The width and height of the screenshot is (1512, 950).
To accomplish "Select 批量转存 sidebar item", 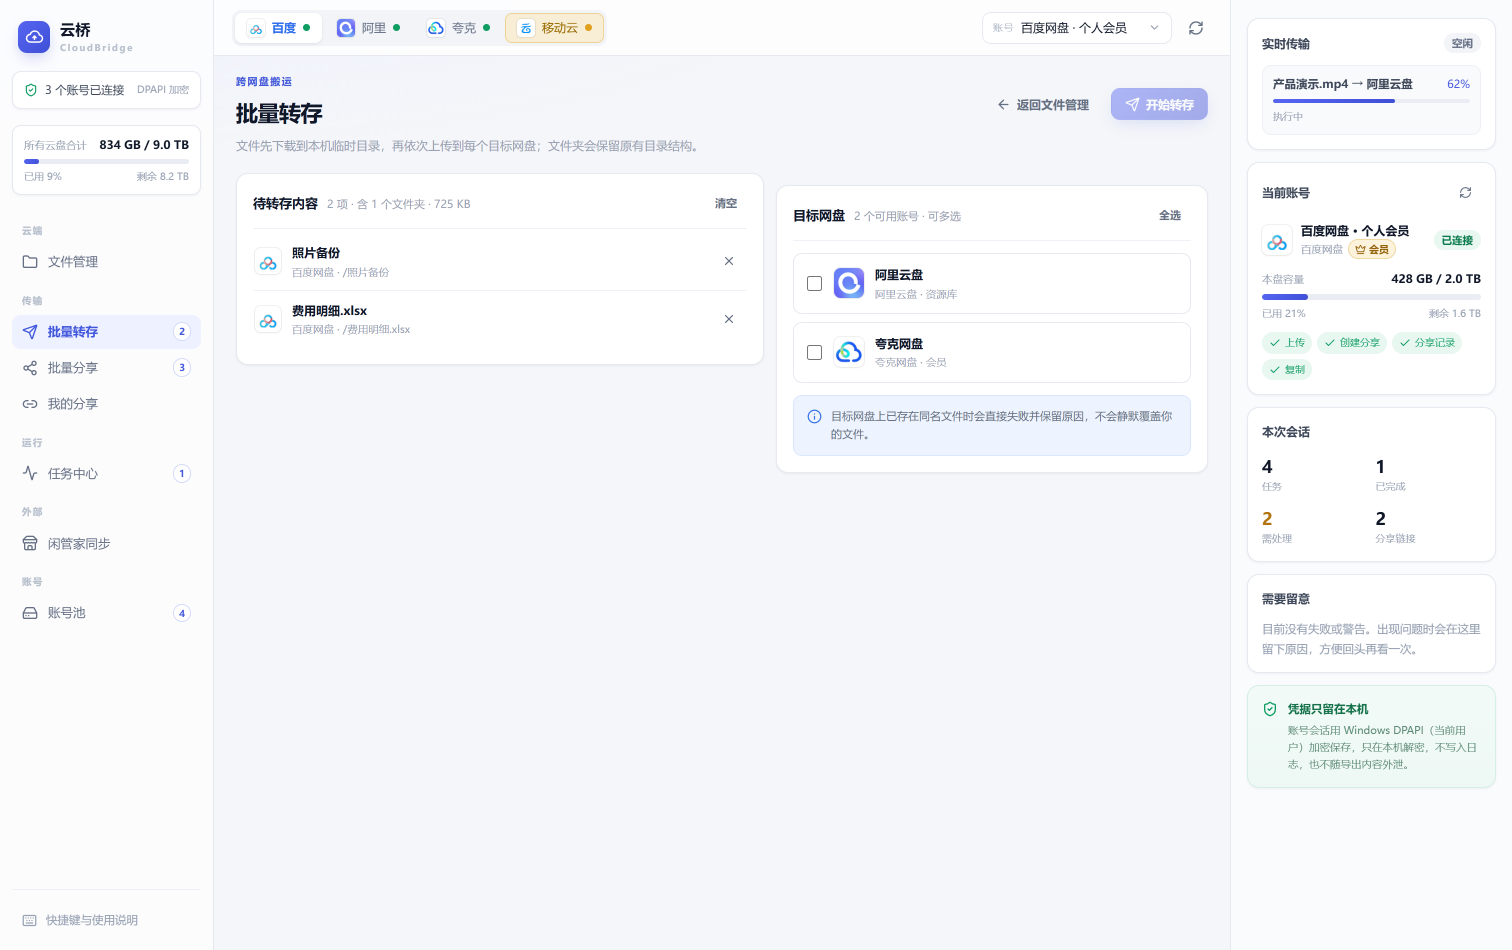I will [106, 332].
